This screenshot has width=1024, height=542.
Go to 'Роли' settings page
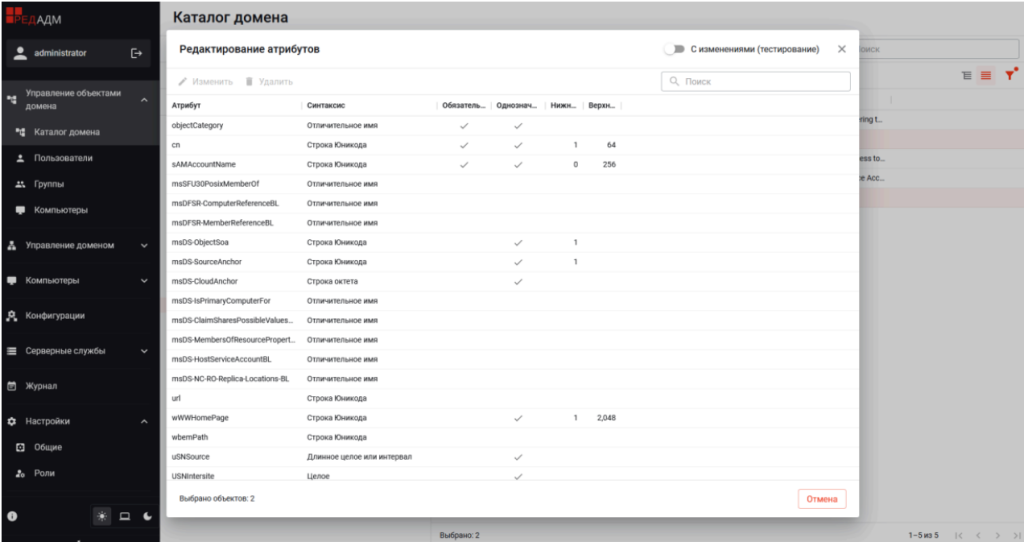click(x=44, y=473)
